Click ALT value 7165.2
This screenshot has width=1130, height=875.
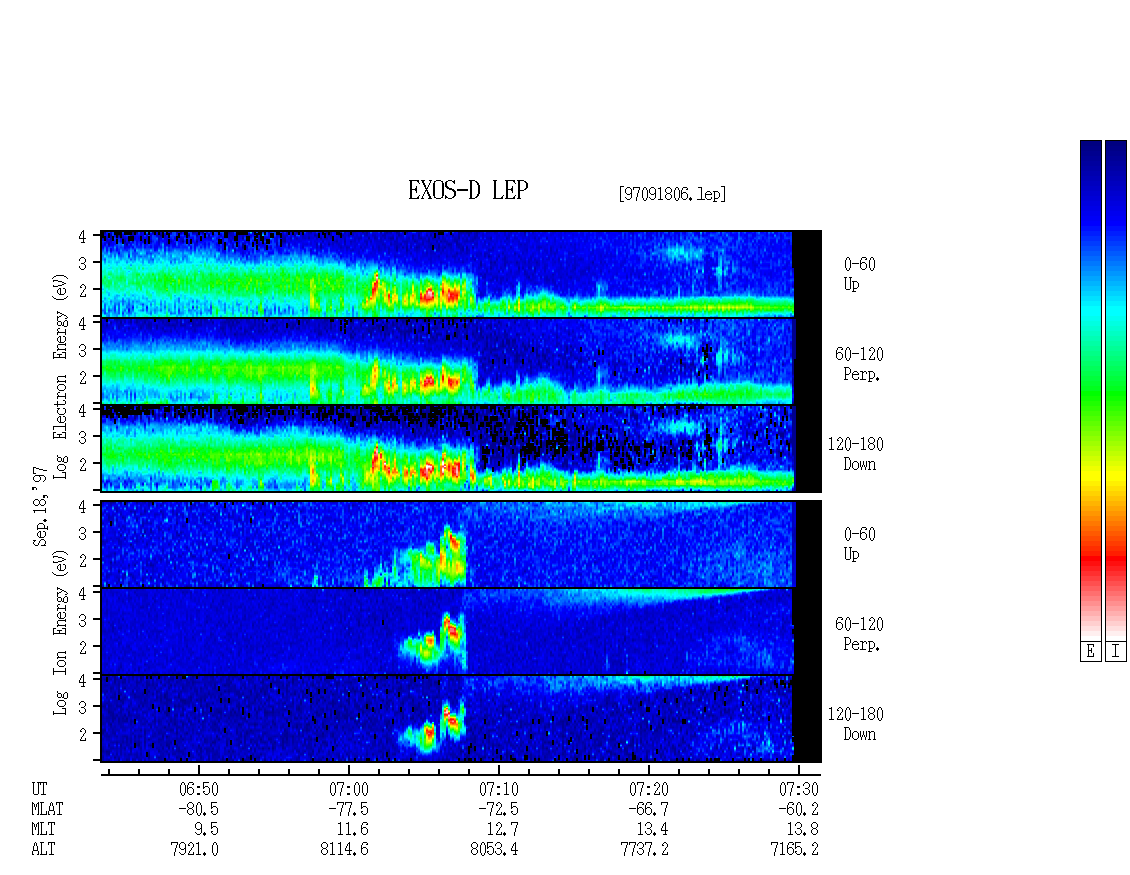[794, 849]
